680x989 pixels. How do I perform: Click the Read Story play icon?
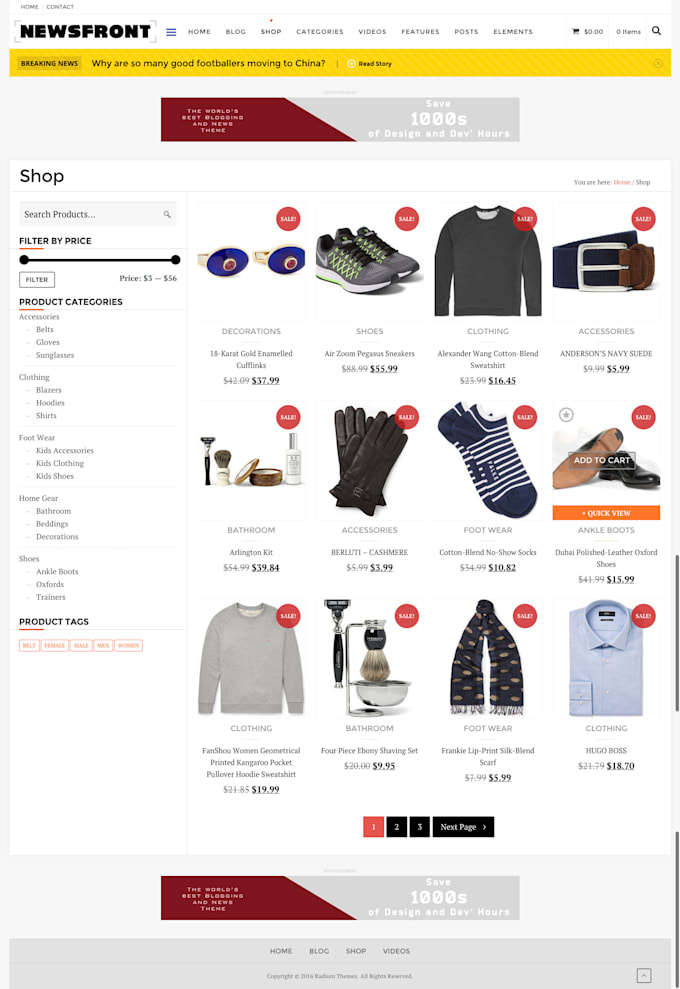tap(351, 64)
